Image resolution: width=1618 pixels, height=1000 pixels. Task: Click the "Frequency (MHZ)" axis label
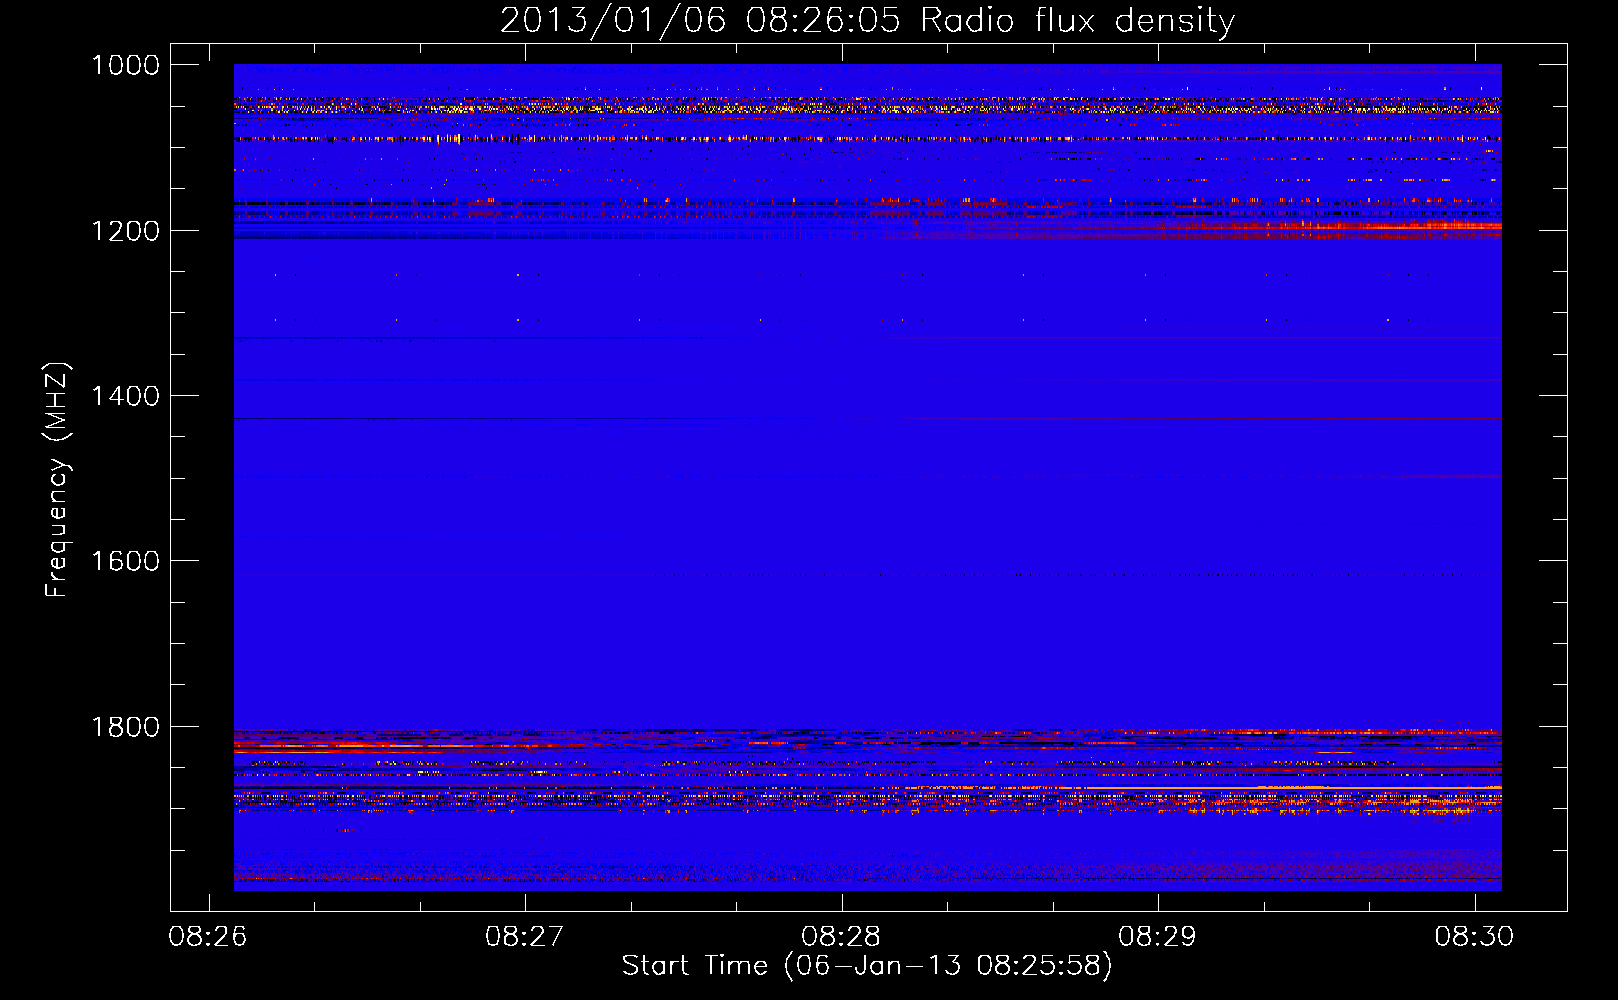tap(57, 480)
